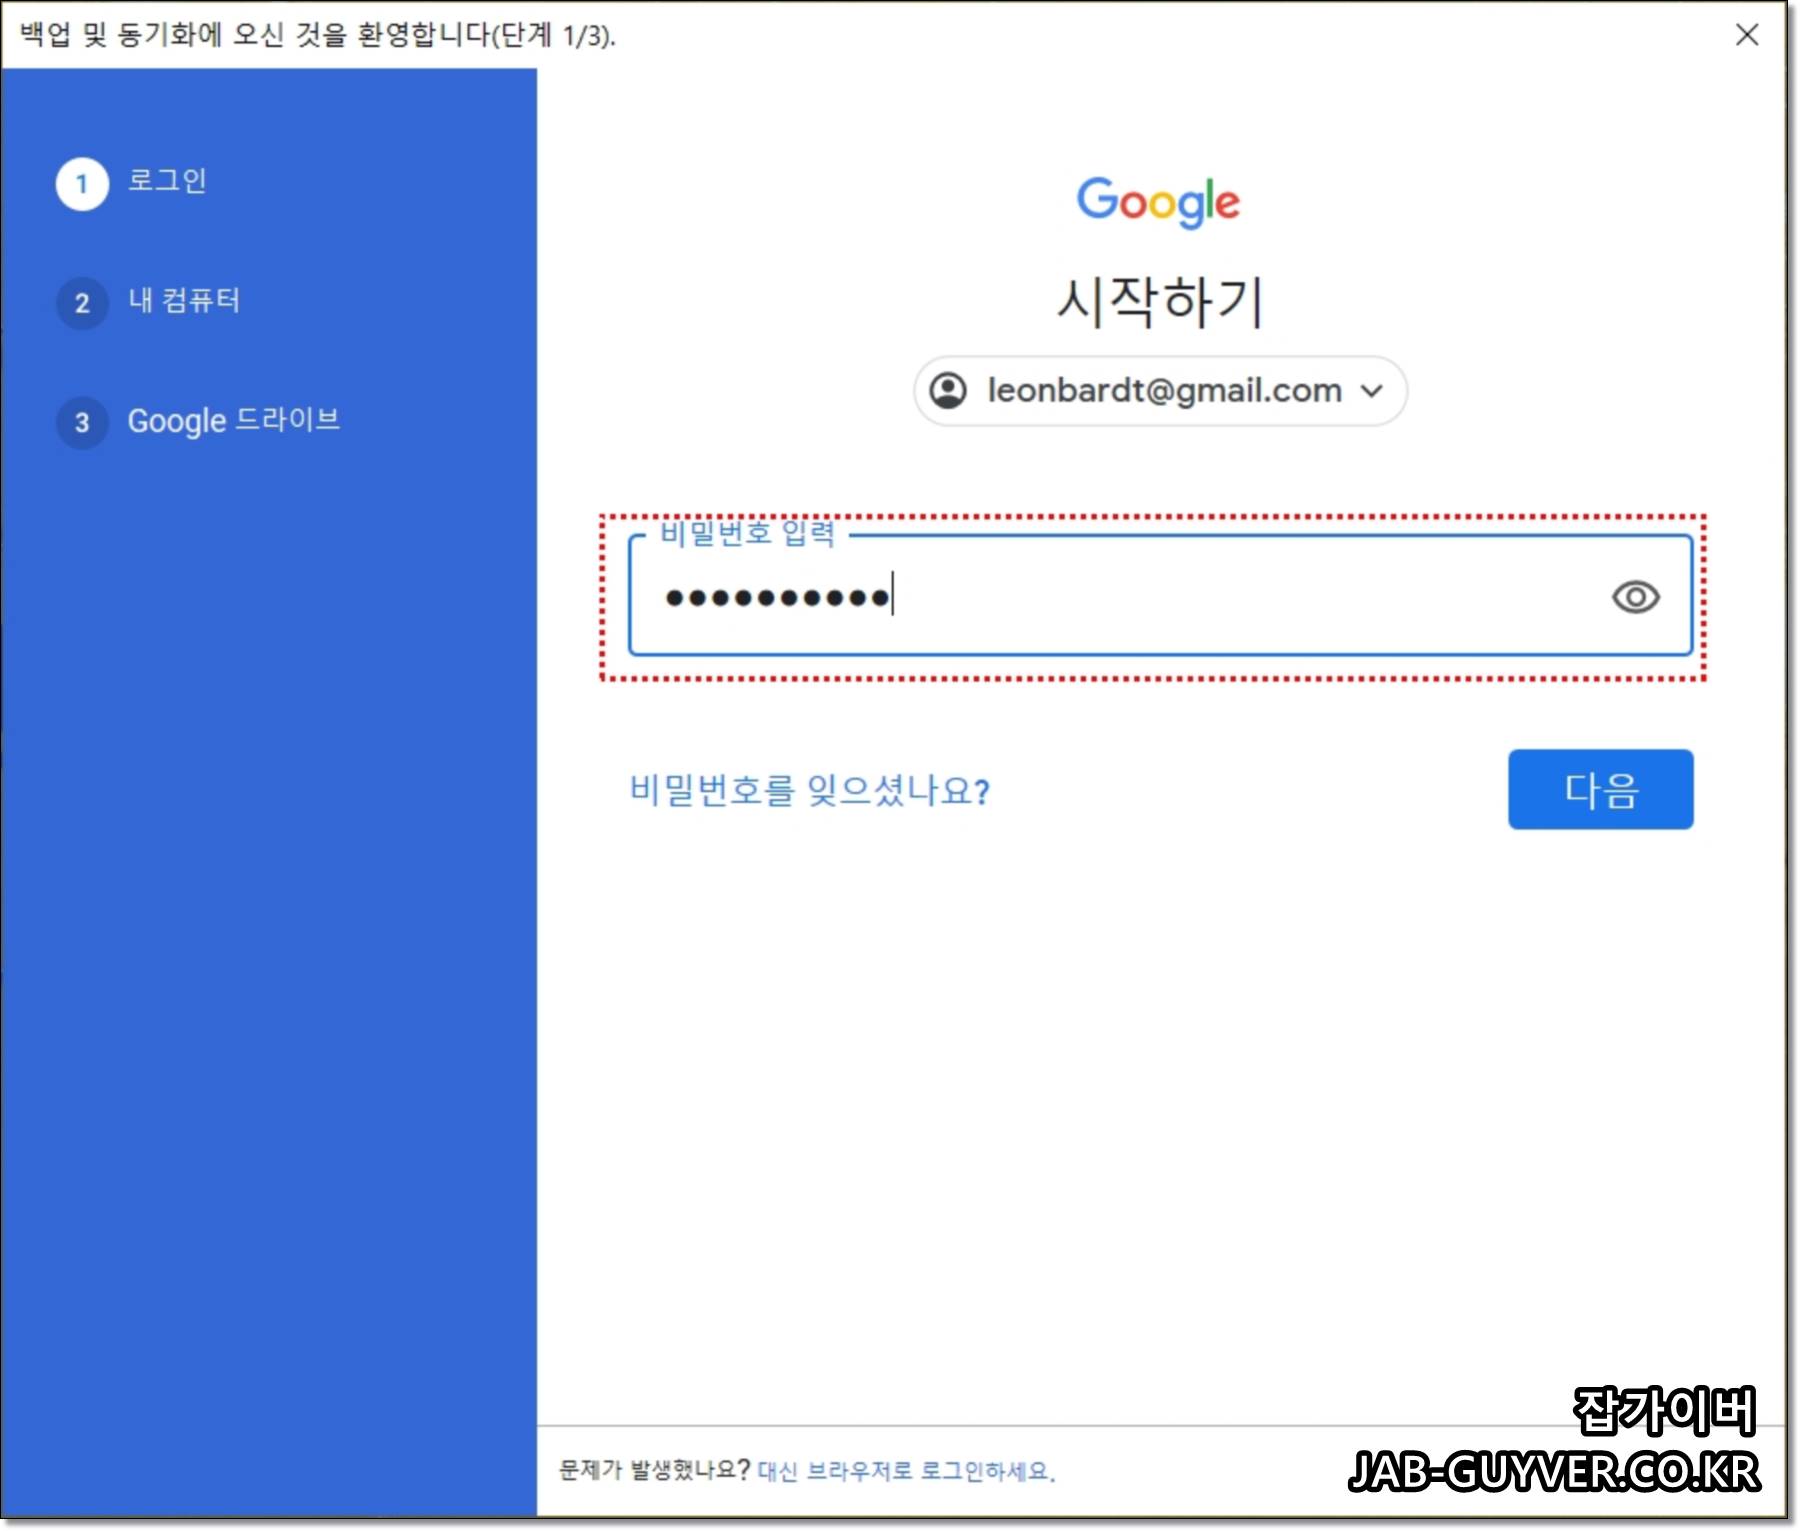Select step 2 내 컴퓨터 in the sidebar

148,302
